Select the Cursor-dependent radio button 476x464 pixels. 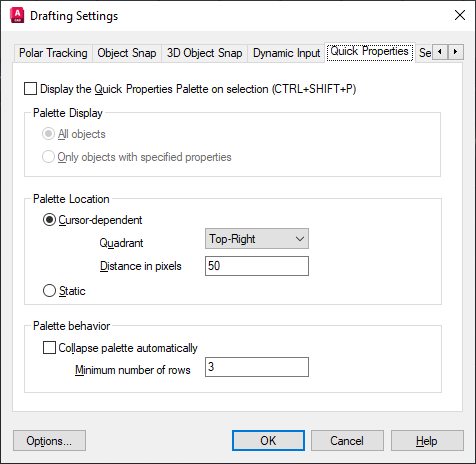point(49,220)
